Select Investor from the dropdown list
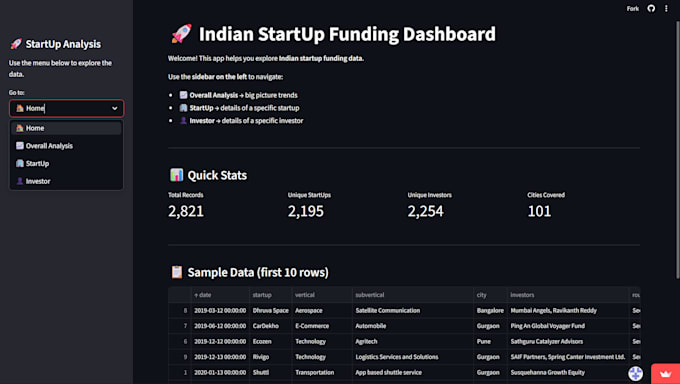 coord(66,181)
